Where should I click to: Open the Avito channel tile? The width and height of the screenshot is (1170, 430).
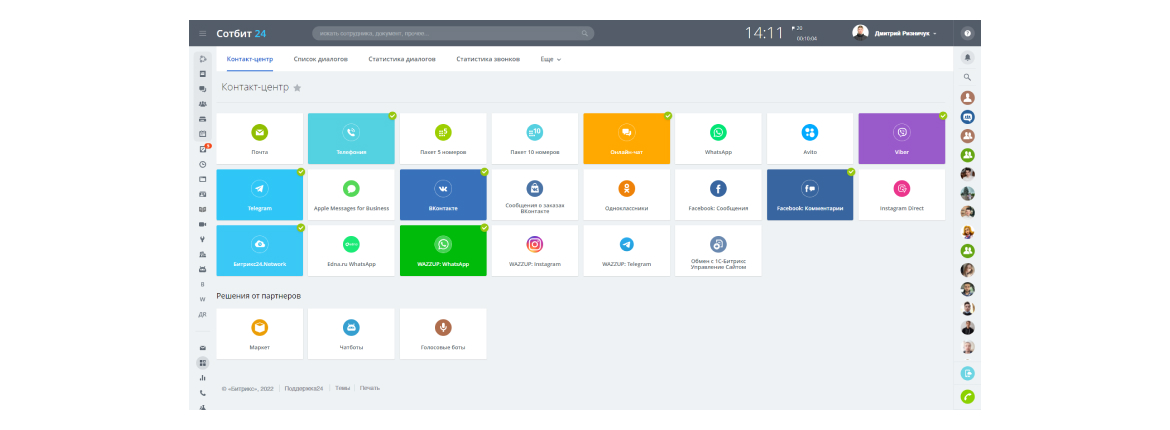pos(810,139)
